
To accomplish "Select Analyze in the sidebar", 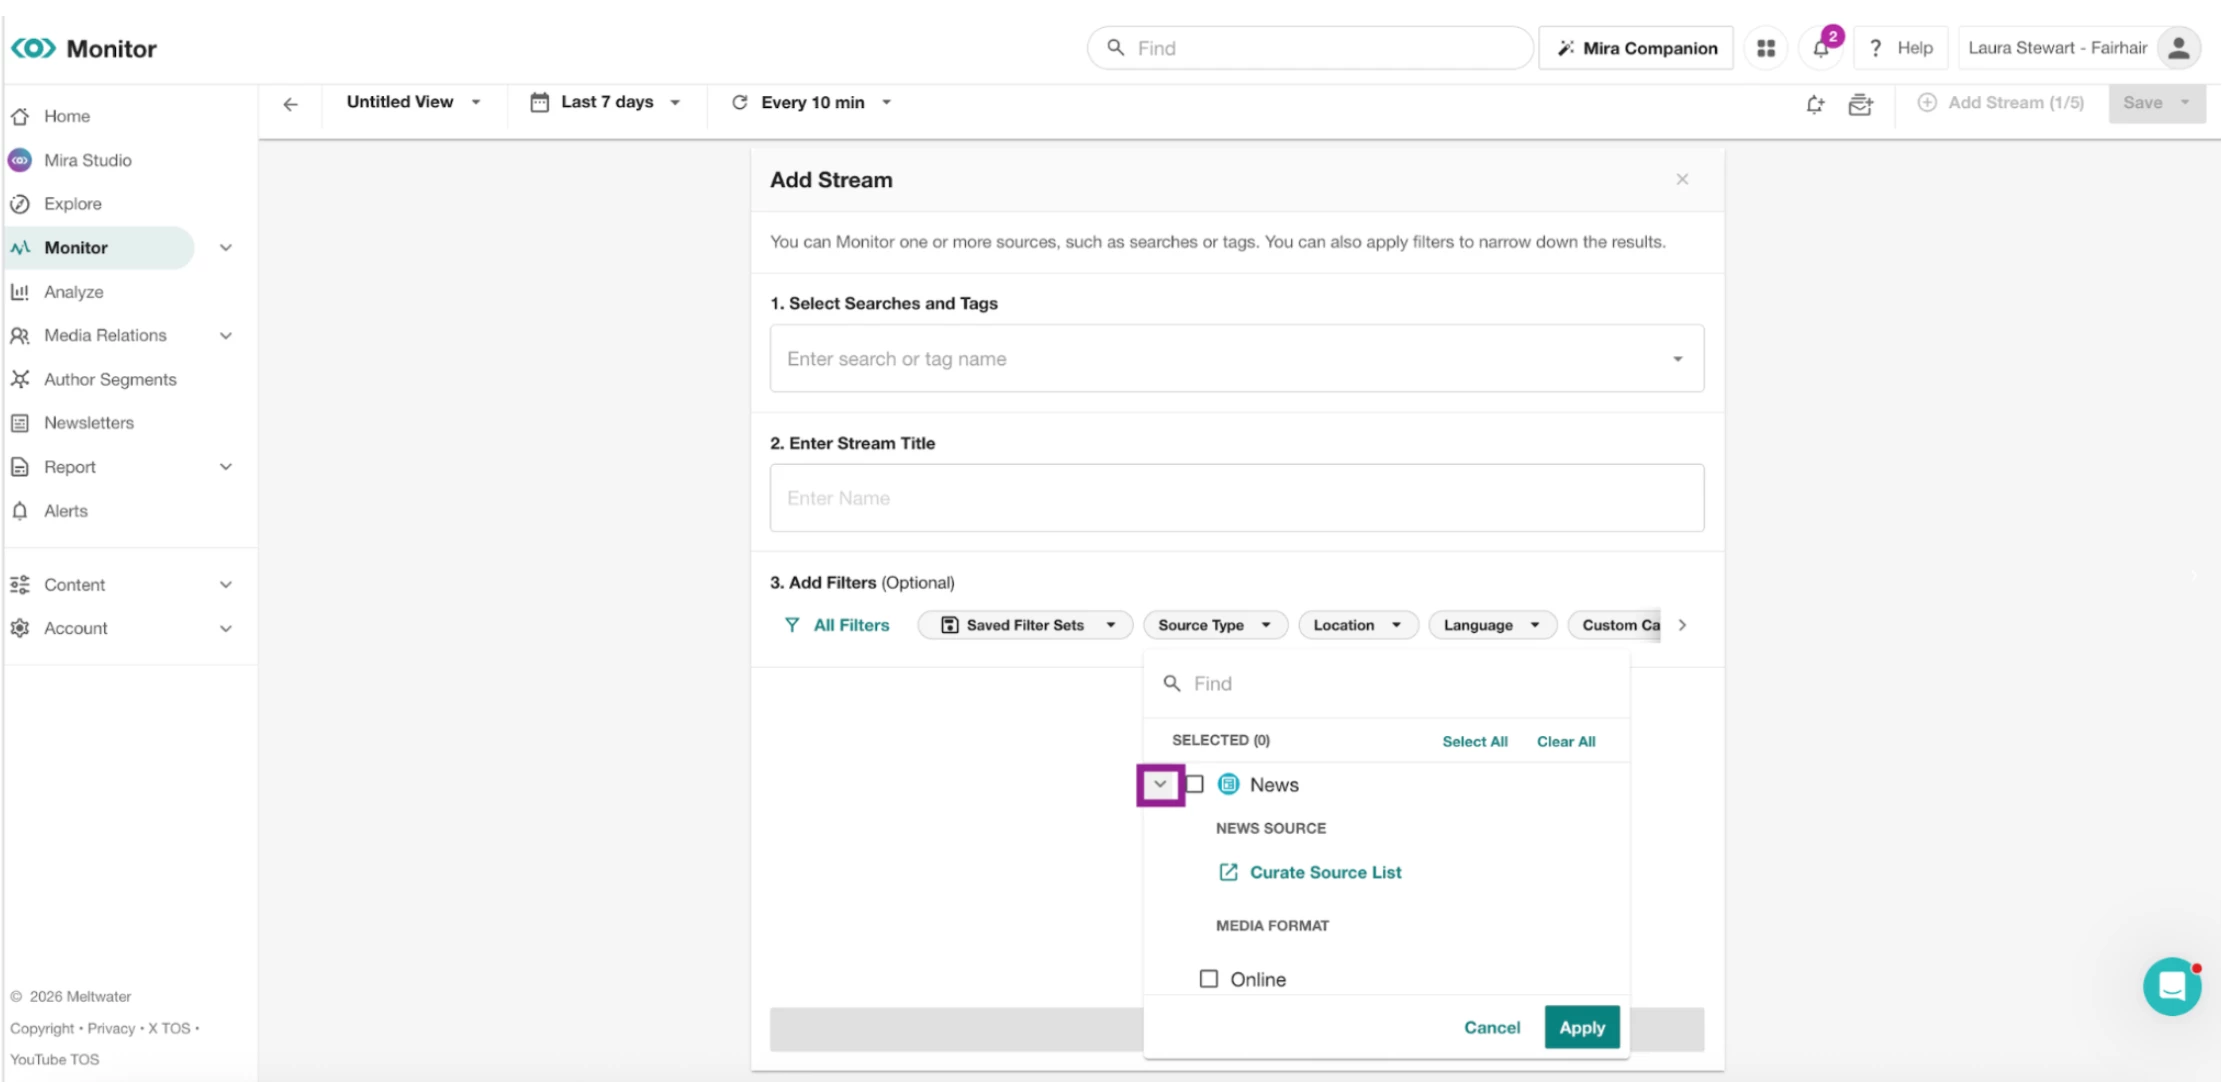I will [74, 292].
